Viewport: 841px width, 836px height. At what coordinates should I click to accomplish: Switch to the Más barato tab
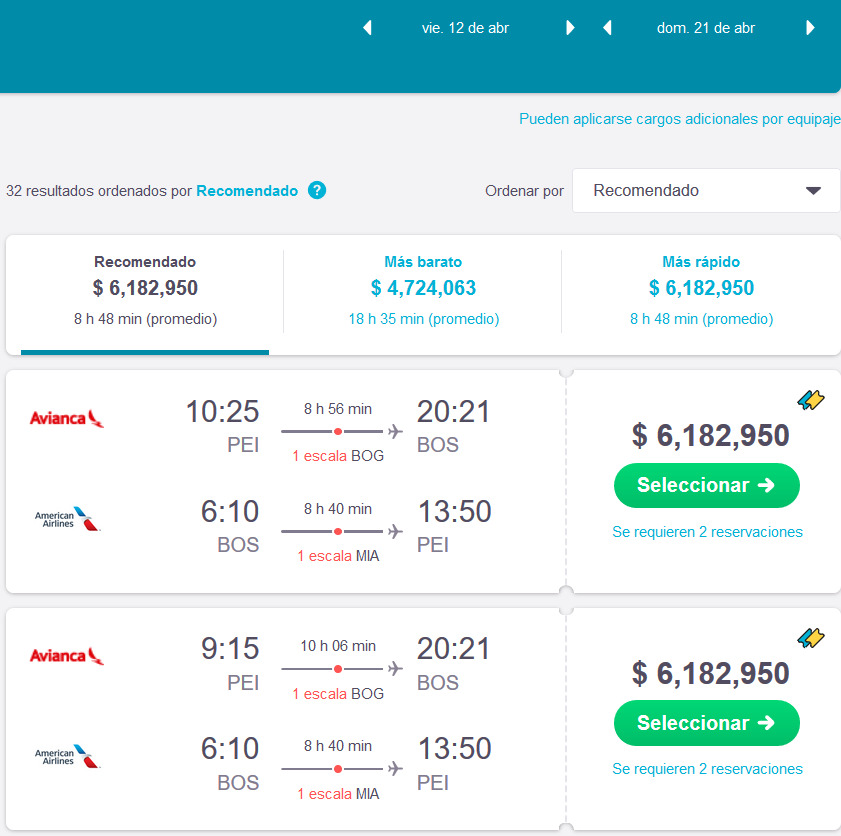423,290
